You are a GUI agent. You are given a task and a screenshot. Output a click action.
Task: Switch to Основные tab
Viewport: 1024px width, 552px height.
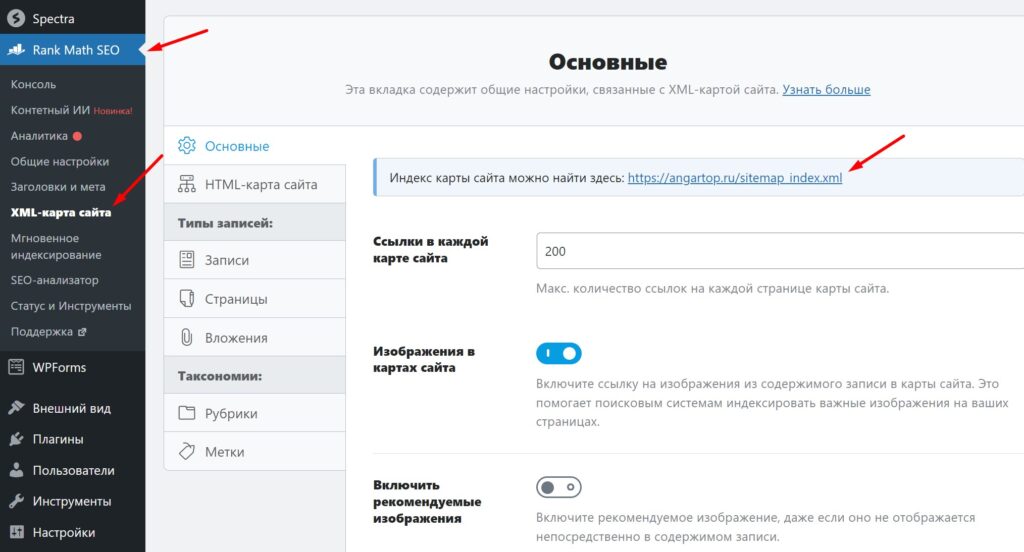click(x=255, y=146)
